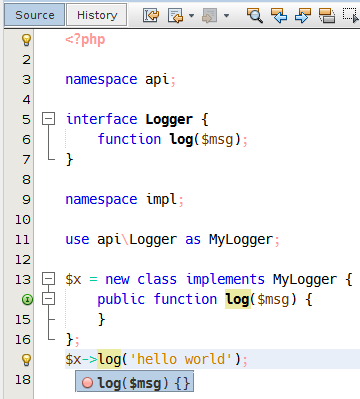This screenshot has width=360, height=399.
Task: Click the lightbulb hint beside $x->log line
Action: (x=26, y=360)
